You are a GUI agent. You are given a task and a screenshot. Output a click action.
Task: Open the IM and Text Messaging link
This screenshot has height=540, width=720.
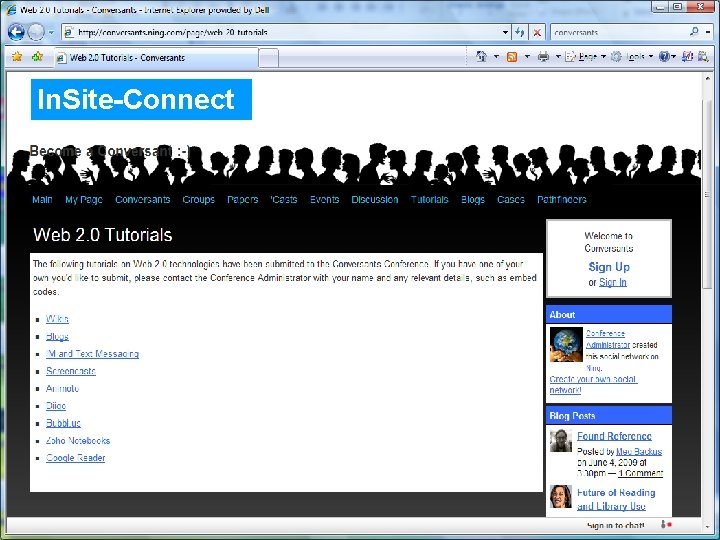pos(92,354)
